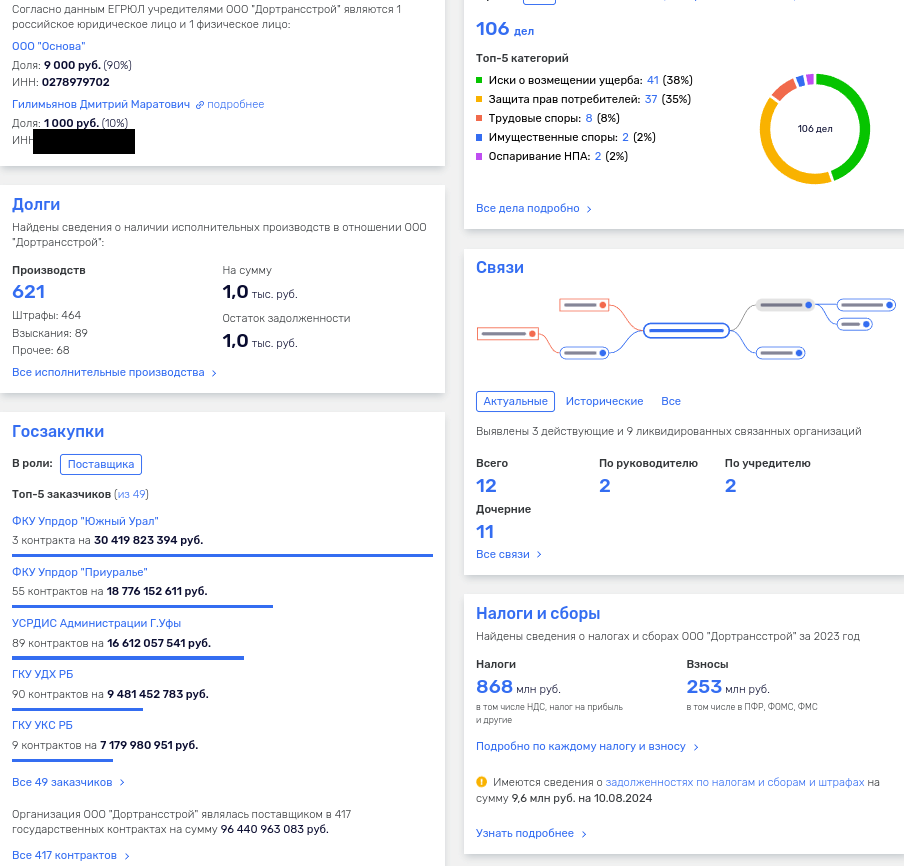The image size is (904, 866).
Task: Open the Долги section heading
Action: 36,204
